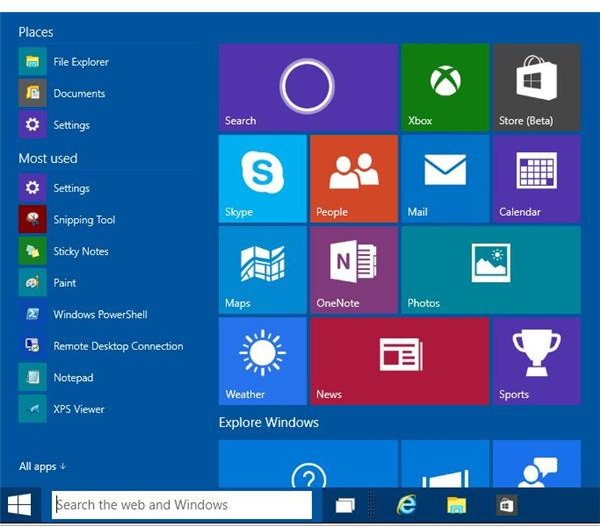Screen dimensions: 600x530
Task: Select the 'Remote Desktop Connection' label
Action: 118,346
